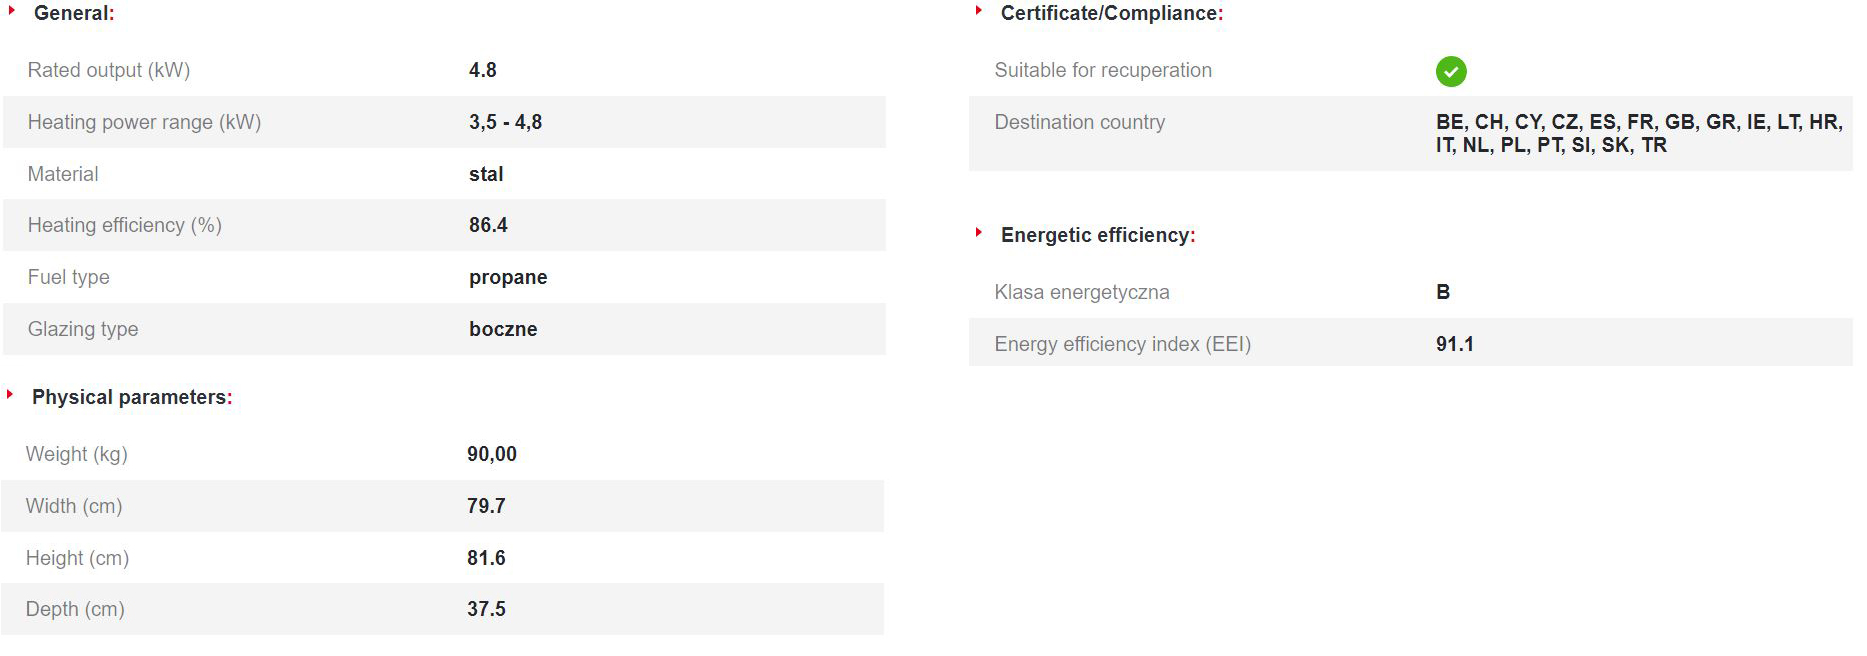Click the Fuel type value propane
1867x656 pixels.
[508, 277]
